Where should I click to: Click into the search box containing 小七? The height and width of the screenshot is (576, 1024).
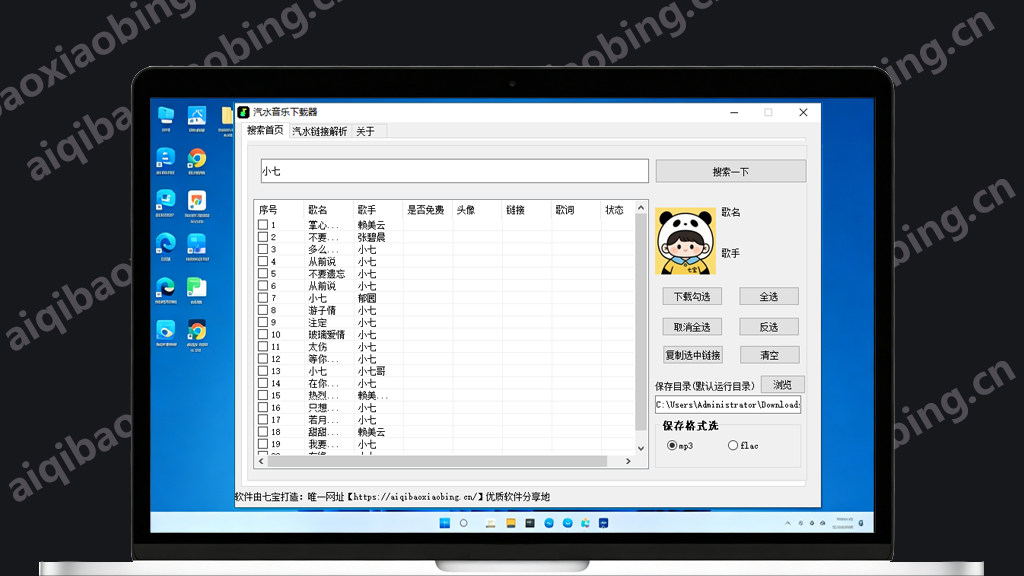[455, 171]
